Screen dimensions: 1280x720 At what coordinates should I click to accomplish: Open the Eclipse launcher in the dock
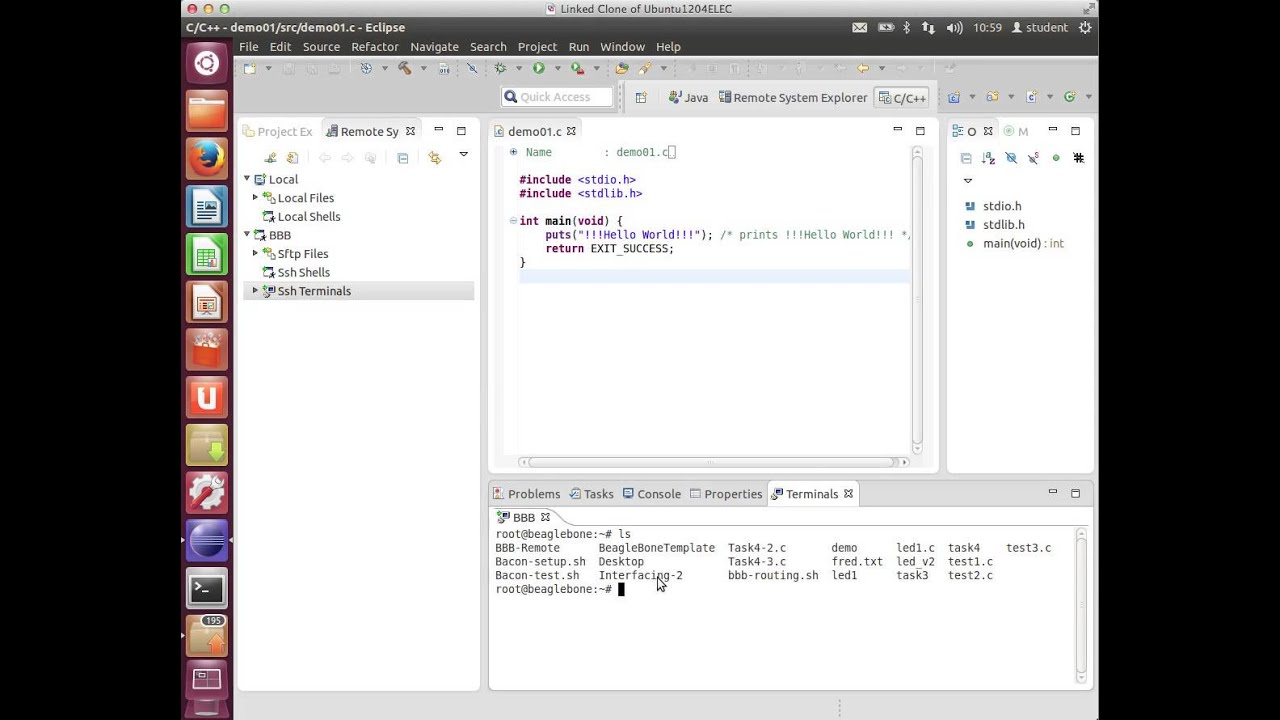click(x=207, y=541)
